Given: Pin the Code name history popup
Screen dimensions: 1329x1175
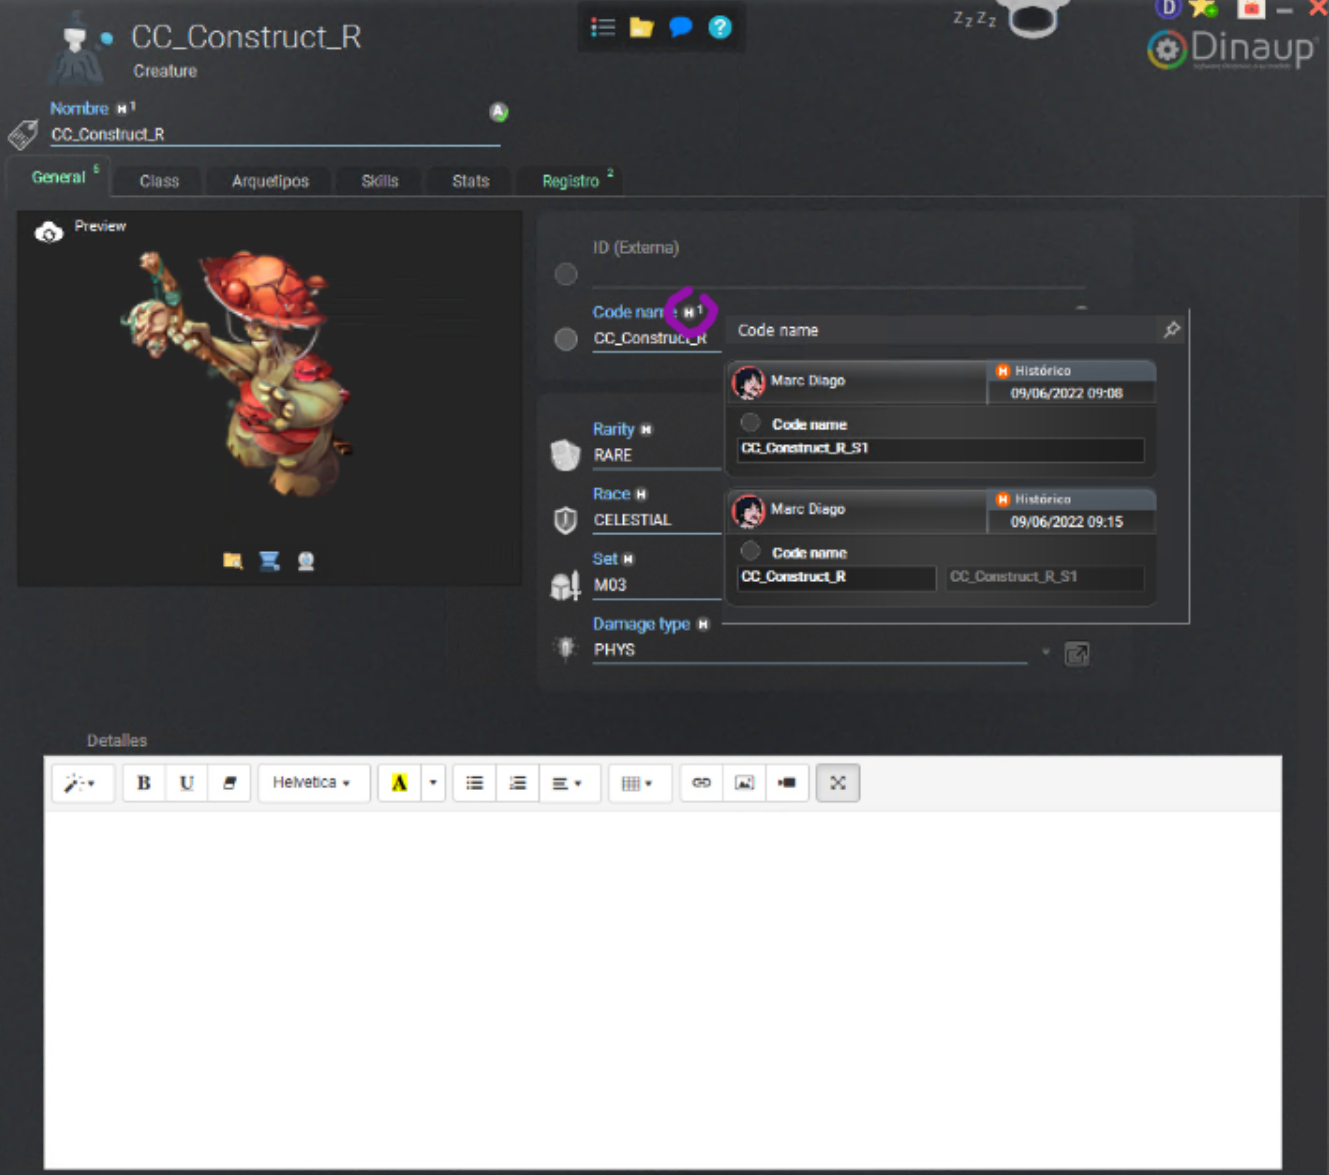Looking at the screenshot, I should coord(1171,329).
